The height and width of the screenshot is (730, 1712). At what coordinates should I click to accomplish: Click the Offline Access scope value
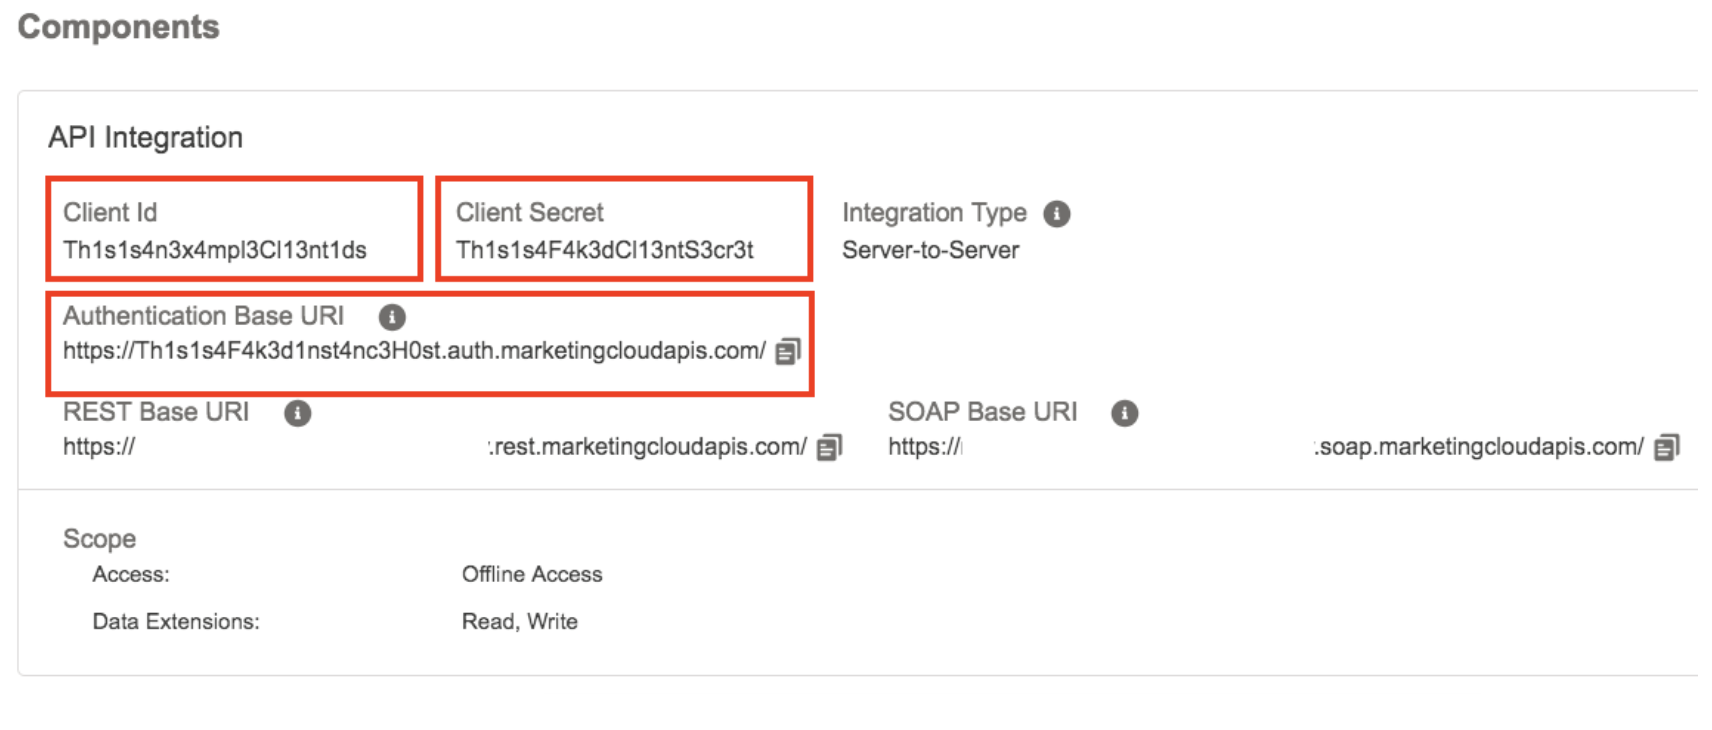pos(531,574)
